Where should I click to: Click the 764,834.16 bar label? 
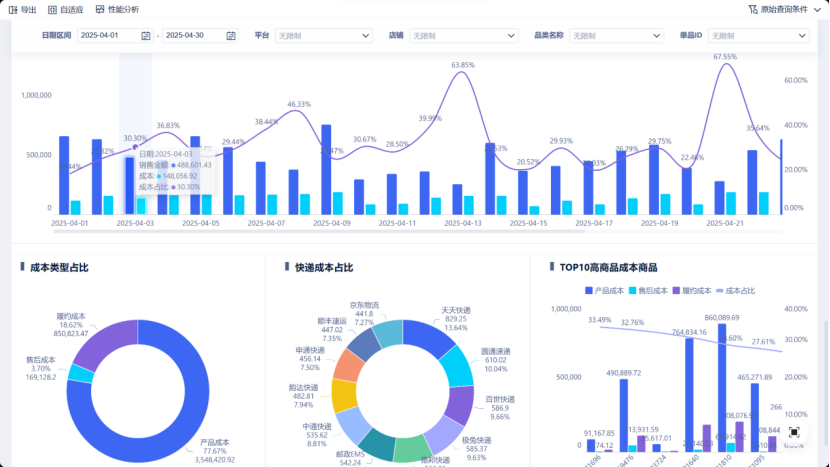tap(689, 333)
